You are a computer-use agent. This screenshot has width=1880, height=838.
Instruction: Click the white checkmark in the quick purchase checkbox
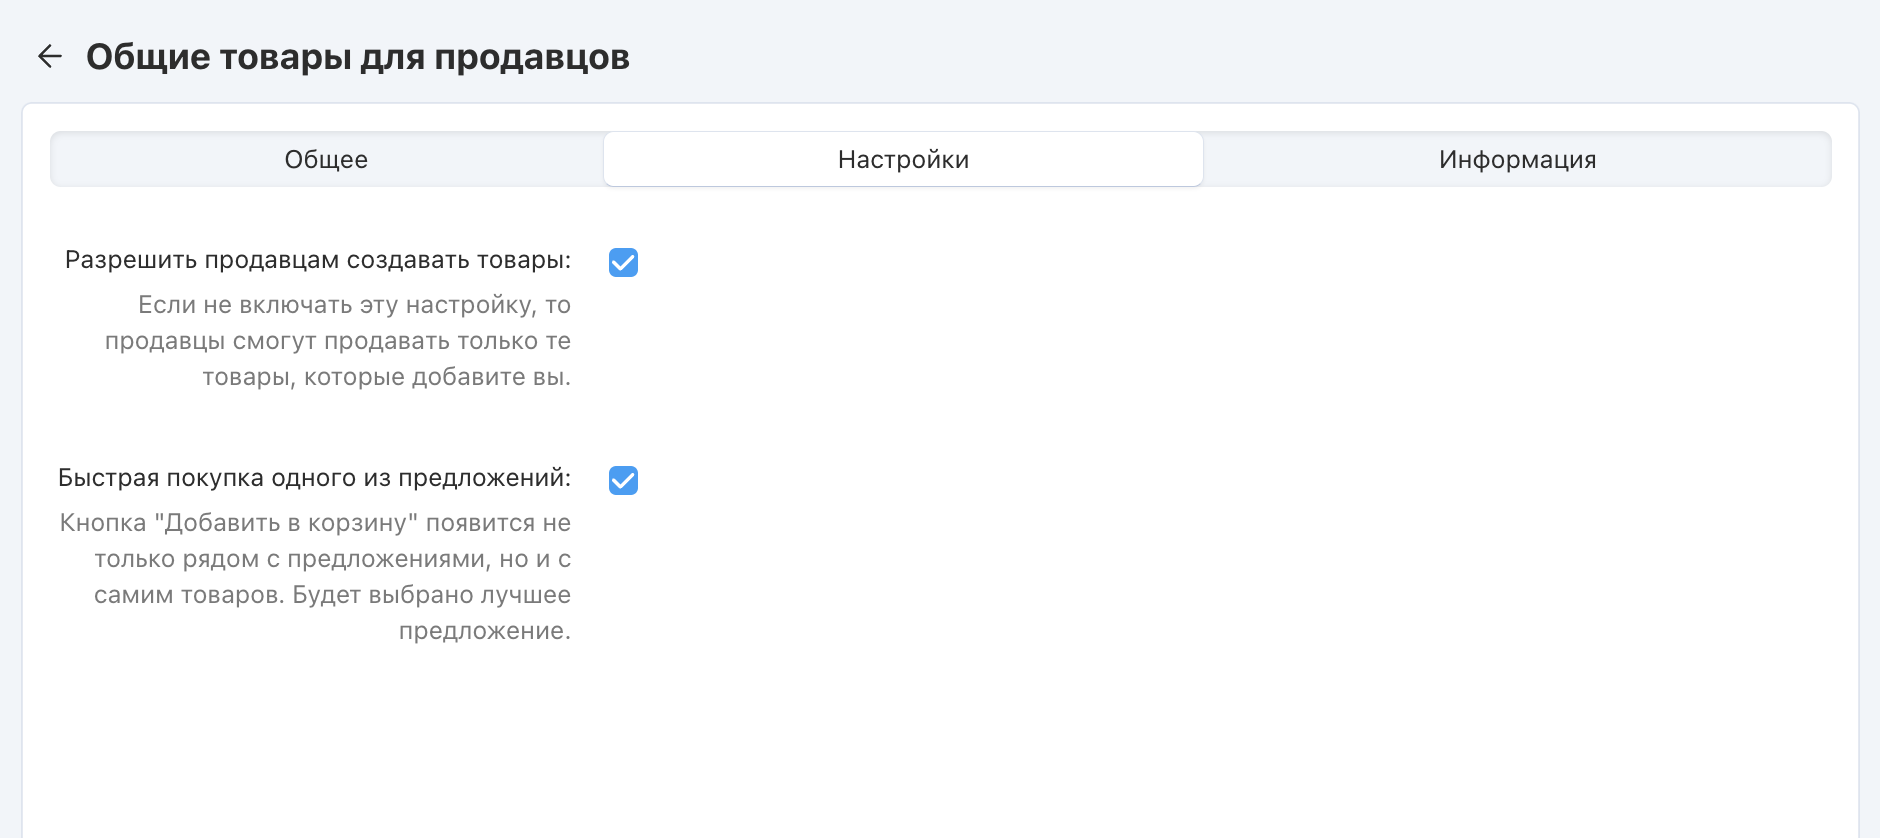click(623, 481)
